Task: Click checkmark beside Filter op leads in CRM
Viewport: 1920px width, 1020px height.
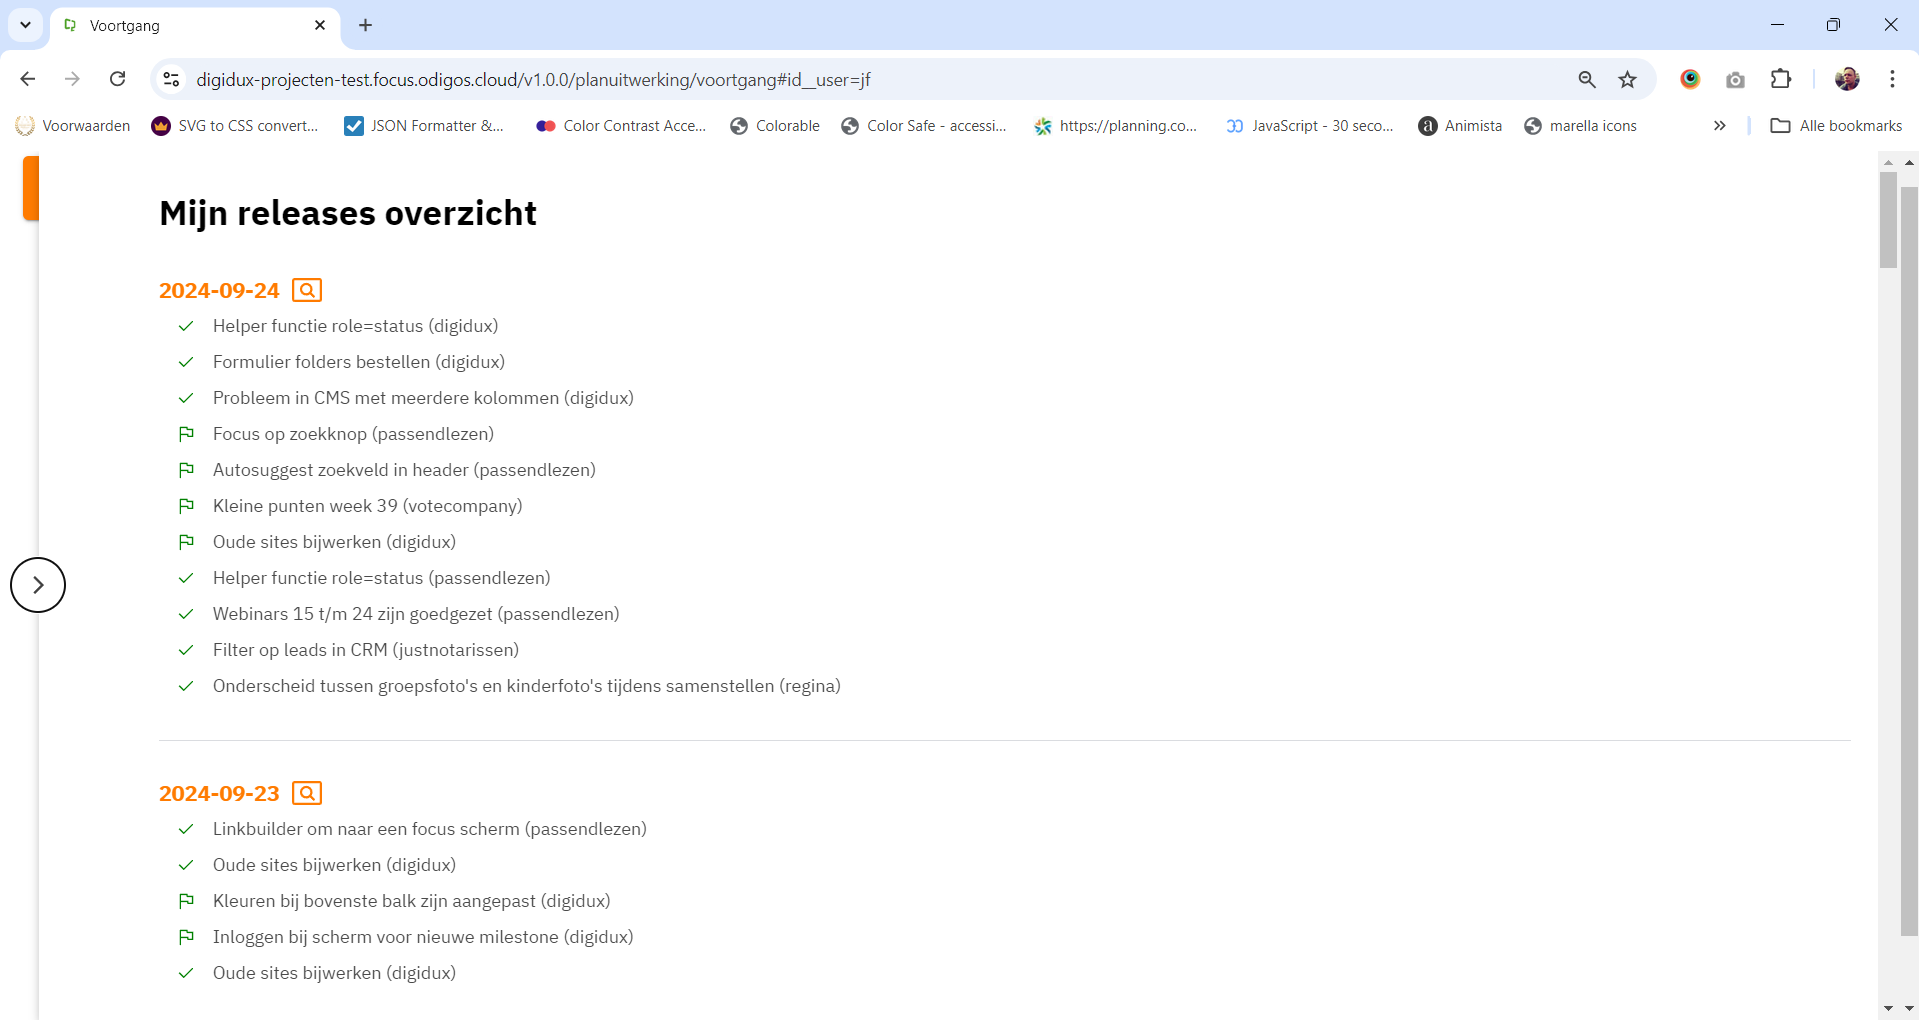Action: (x=186, y=650)
